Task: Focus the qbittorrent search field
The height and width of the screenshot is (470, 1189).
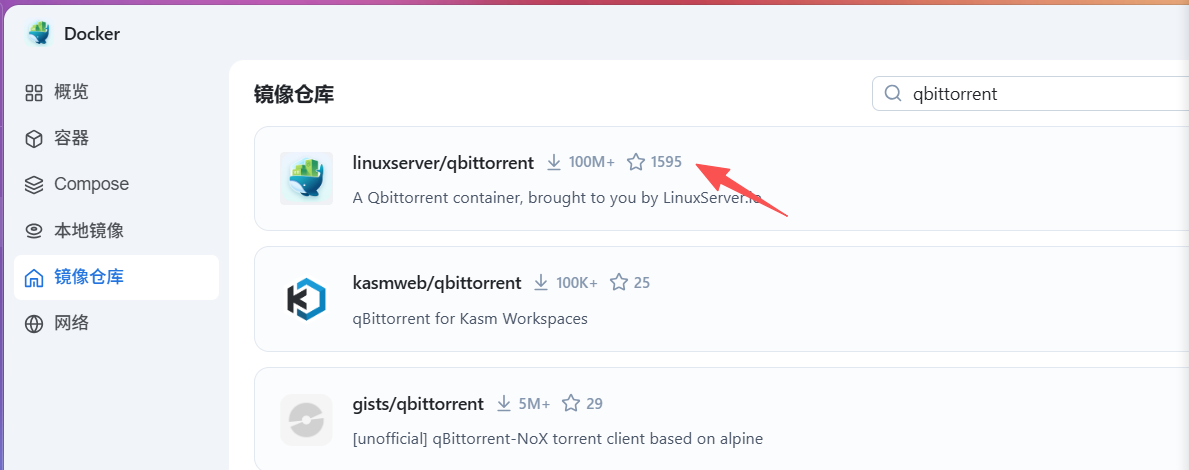Action: click(x=1040, y=94)
